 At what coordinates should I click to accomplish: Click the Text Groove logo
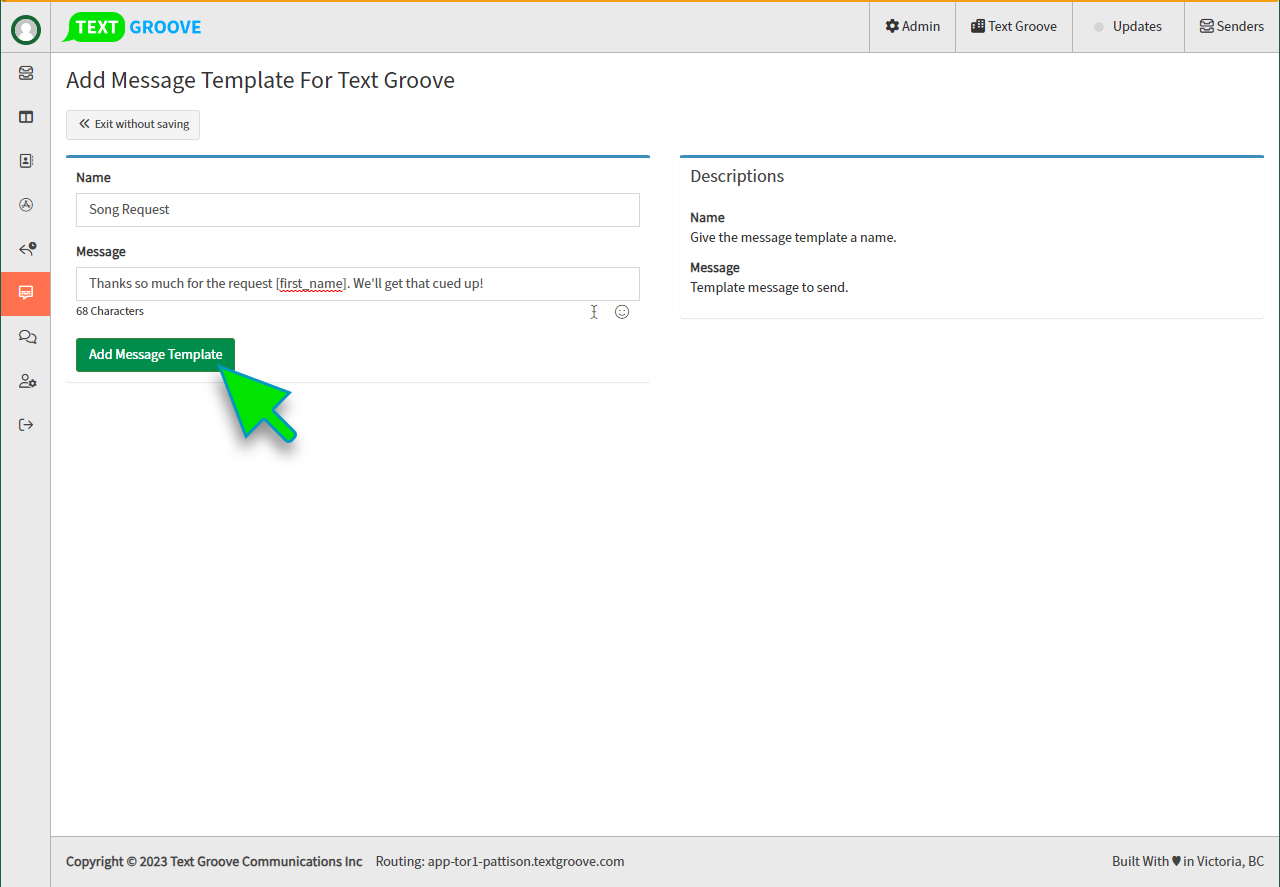click(x=133, y=27)
